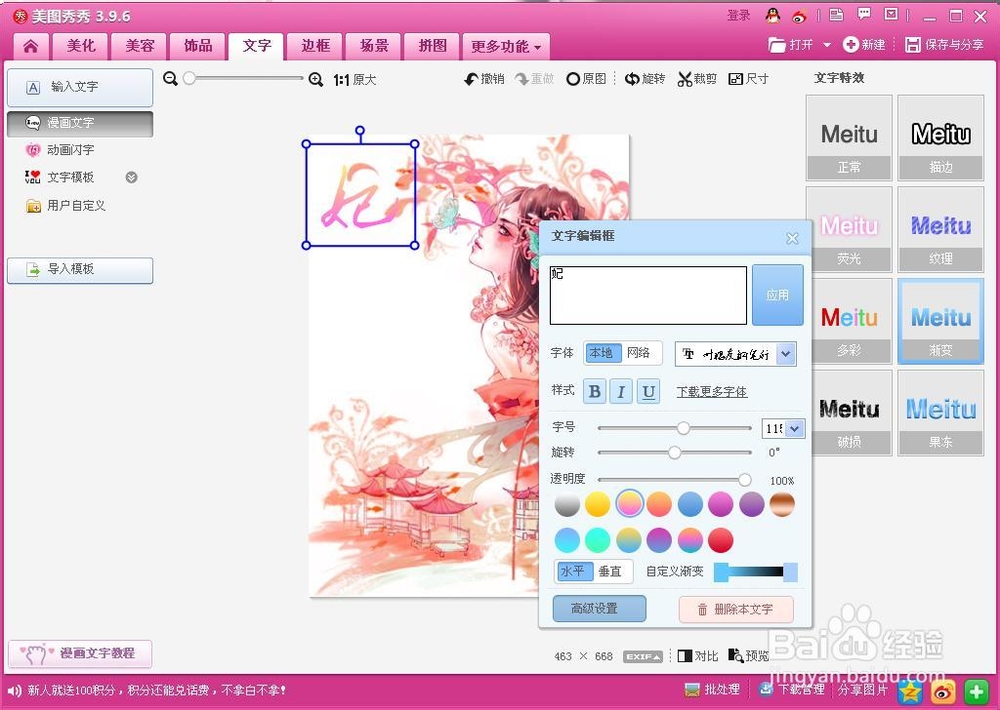Click the zoom in magnifier icon

[316, 80]
